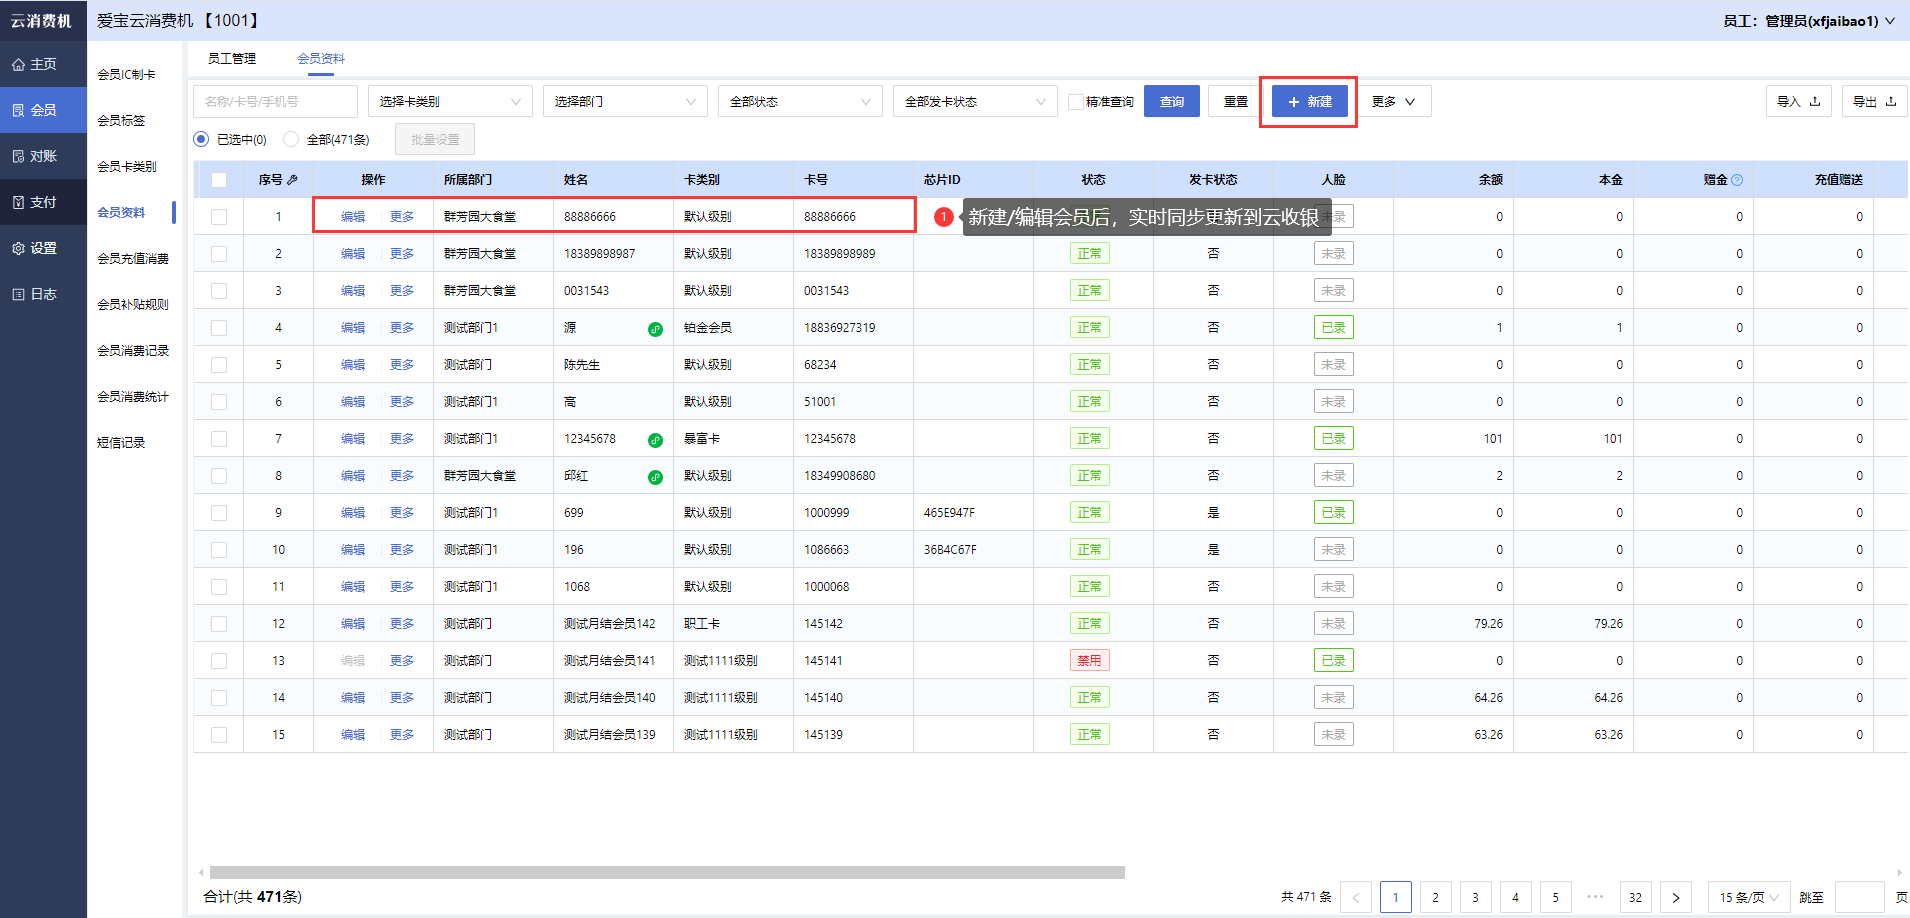Open 设置 gear icon in sidebar

[x=18, y=249]
